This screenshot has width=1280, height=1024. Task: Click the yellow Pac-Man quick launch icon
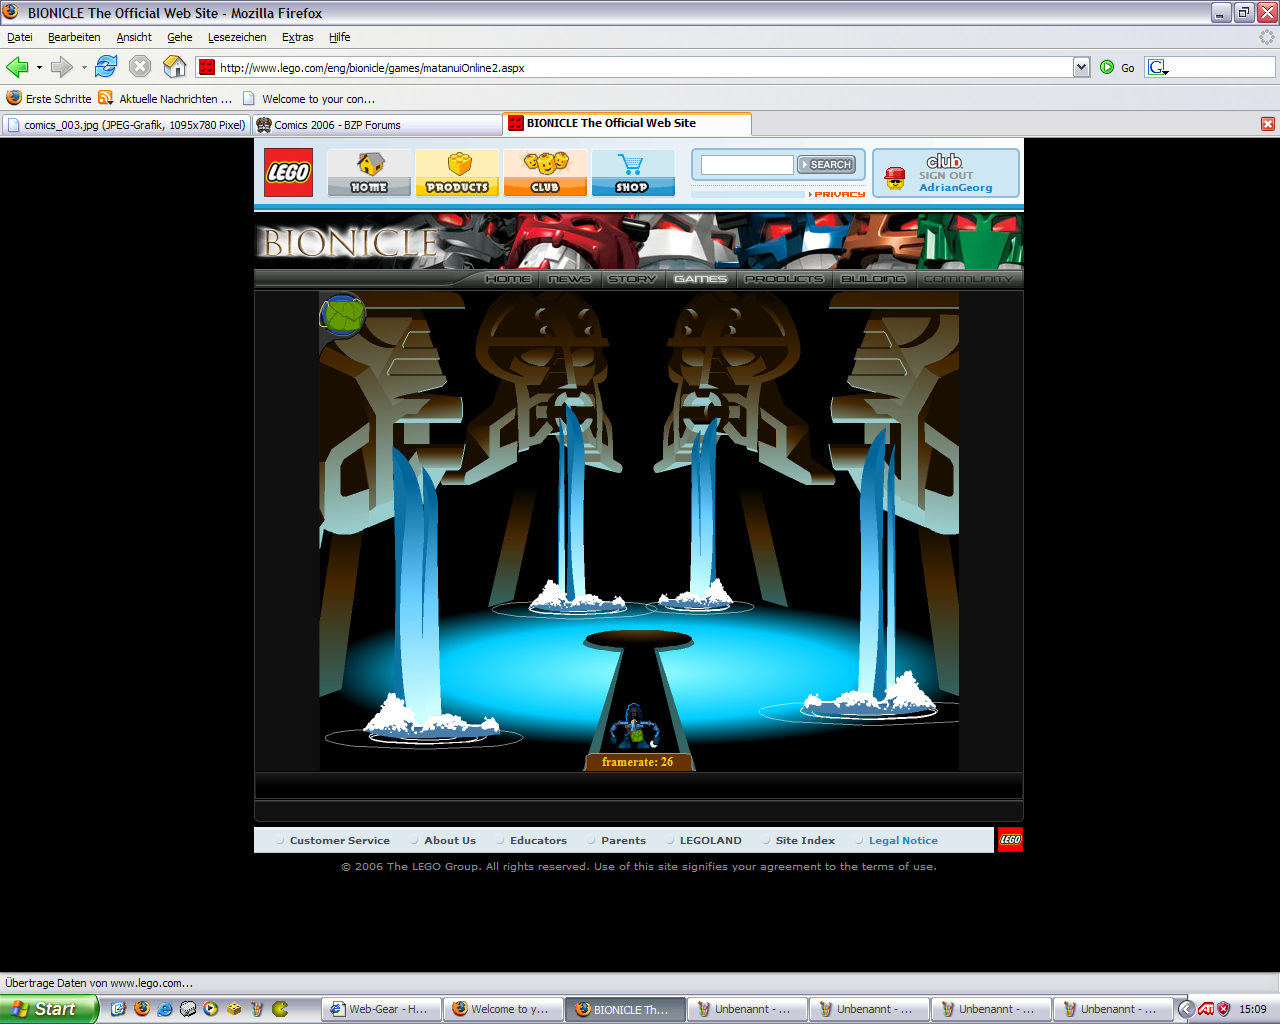click(280, 1009)
